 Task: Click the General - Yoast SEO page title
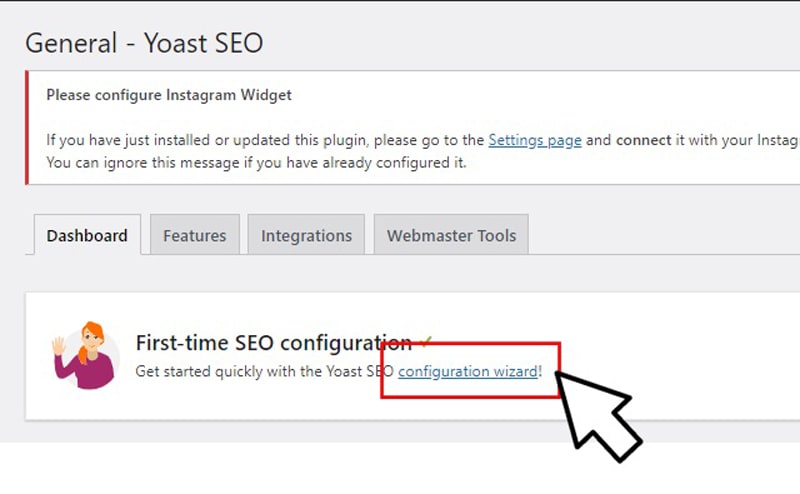144,43
